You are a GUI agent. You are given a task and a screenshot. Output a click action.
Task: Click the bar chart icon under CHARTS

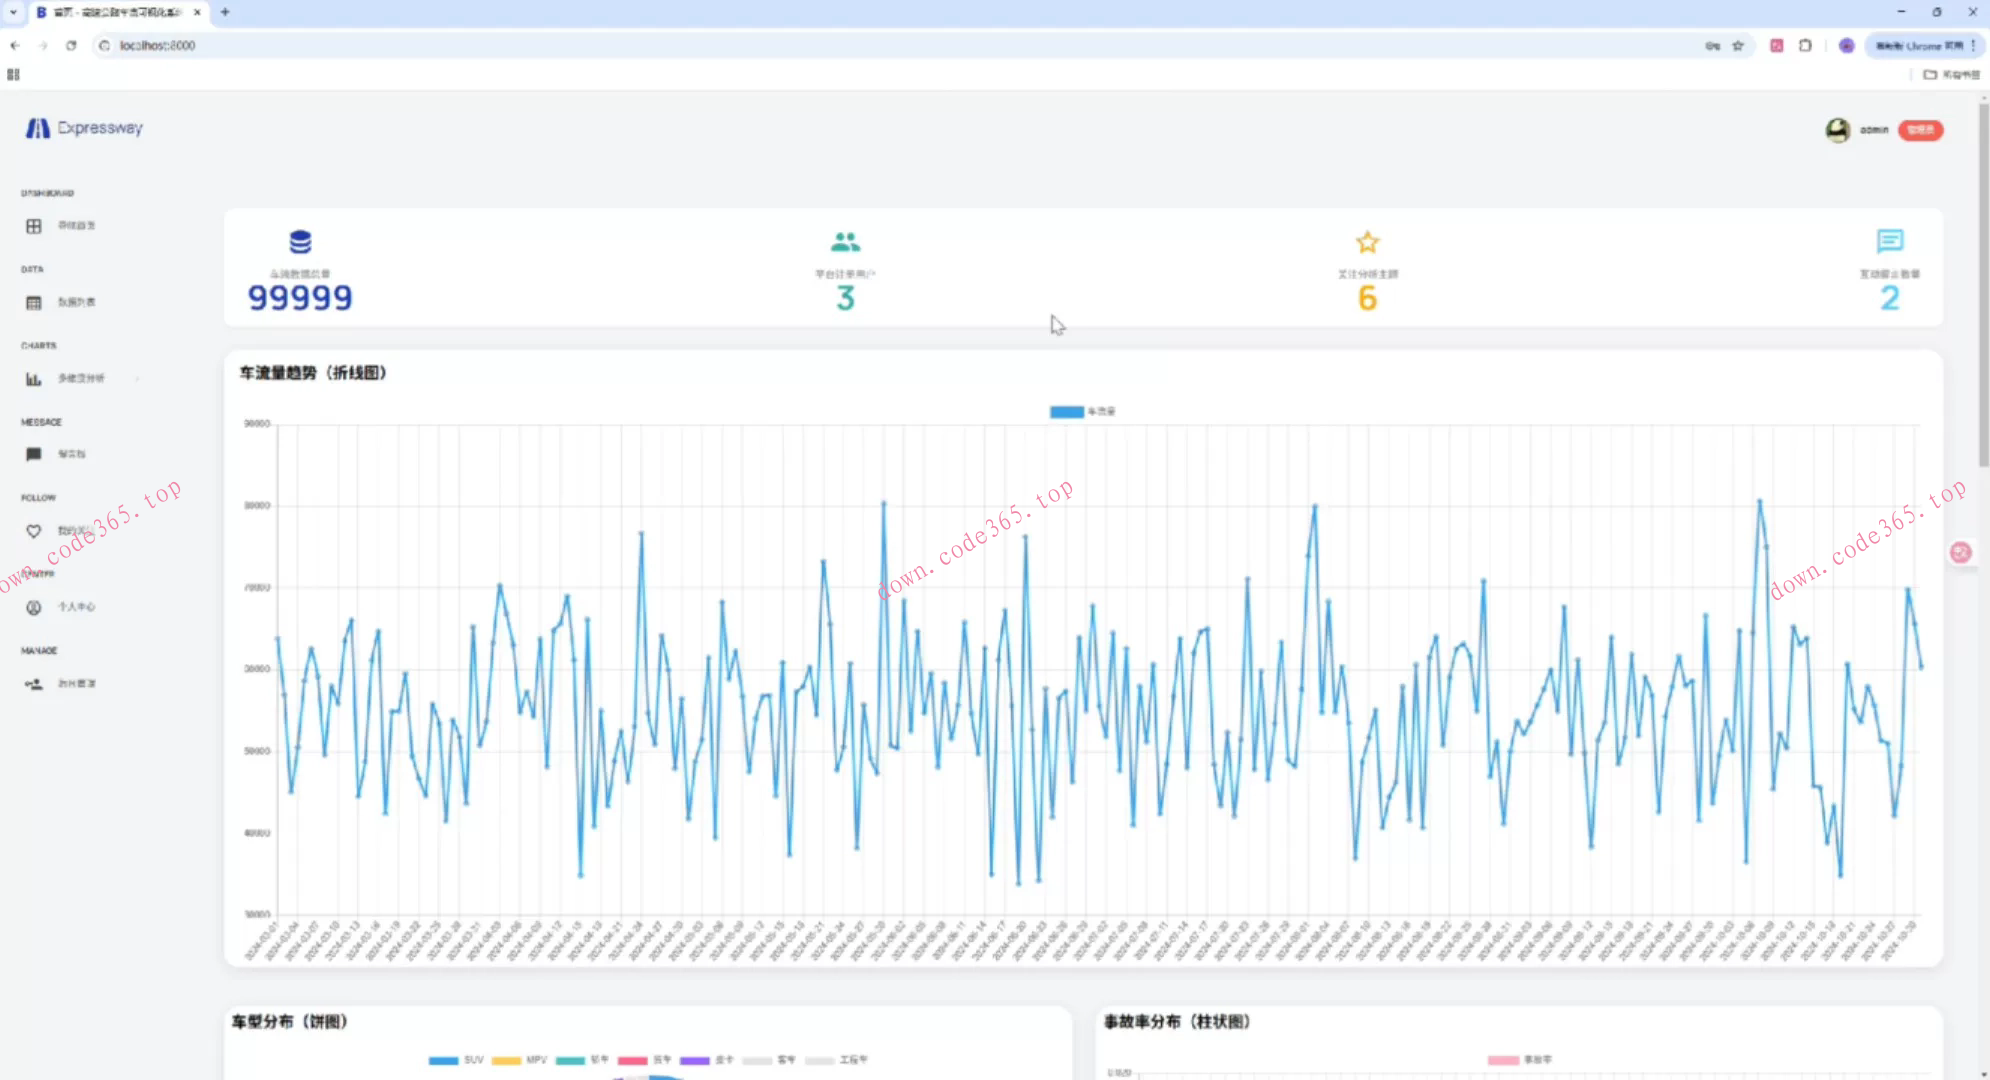[x=34, y=379]
